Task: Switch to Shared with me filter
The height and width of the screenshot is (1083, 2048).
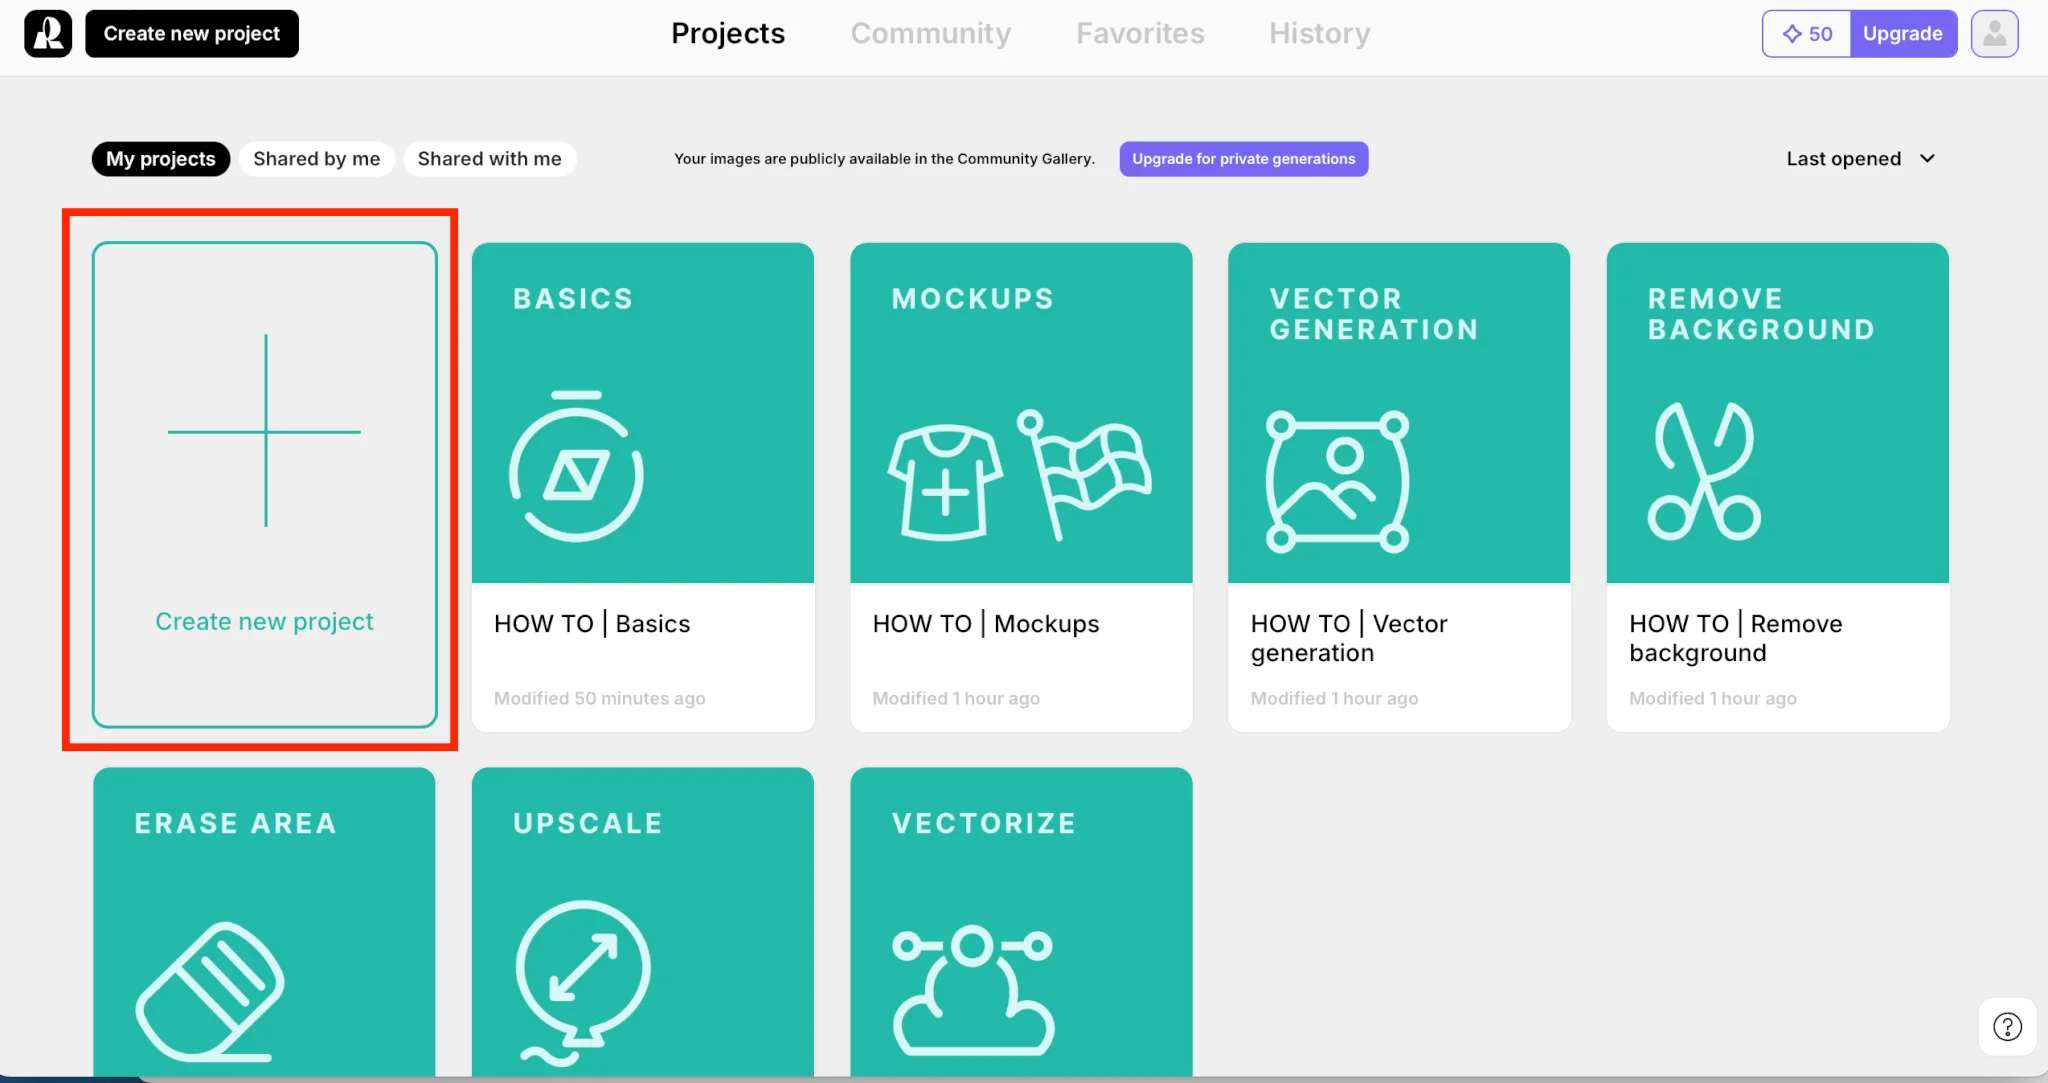Action: pos(489,159)
